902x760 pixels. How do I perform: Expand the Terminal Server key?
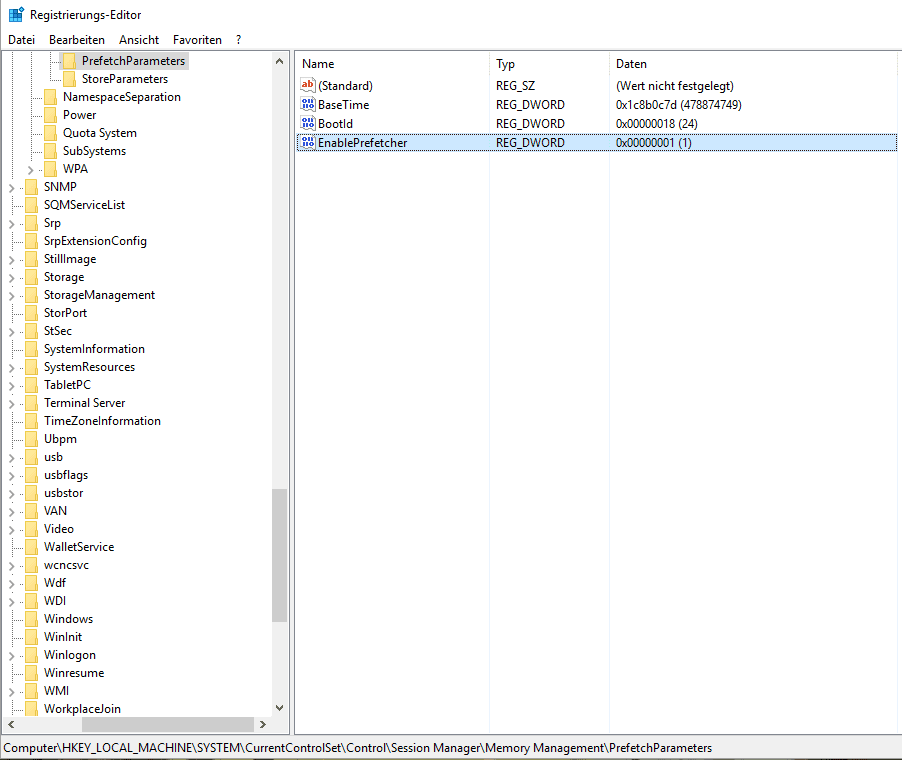coord(12,404)
